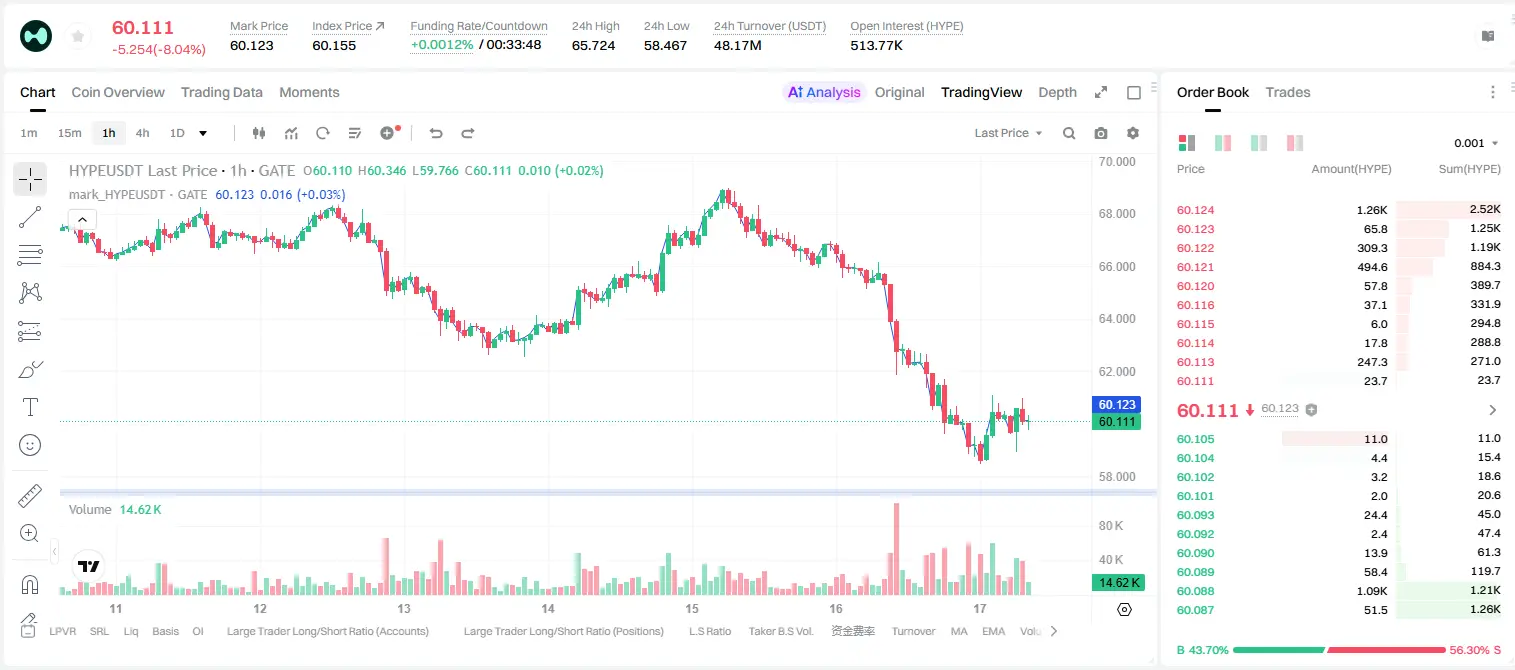
Task: Show only buy orders in order book
Action: [x=1259, y=143]
